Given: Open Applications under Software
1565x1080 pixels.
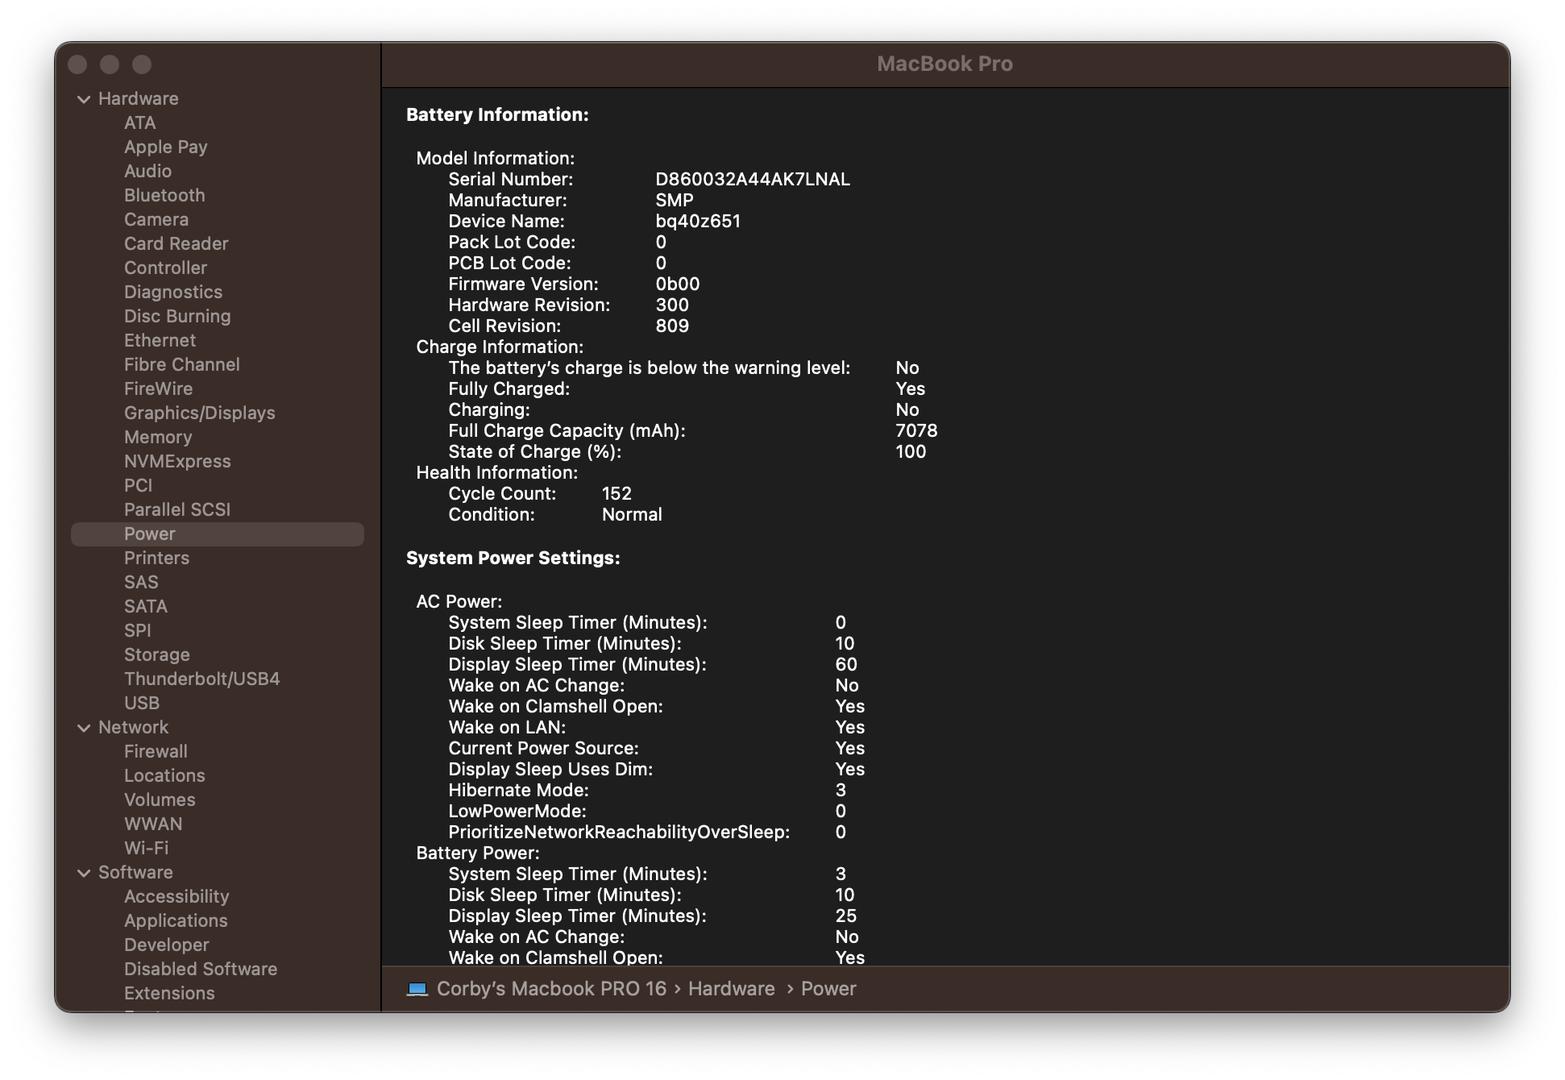Looking at the screenshot, I should click(x=176, y=921).
